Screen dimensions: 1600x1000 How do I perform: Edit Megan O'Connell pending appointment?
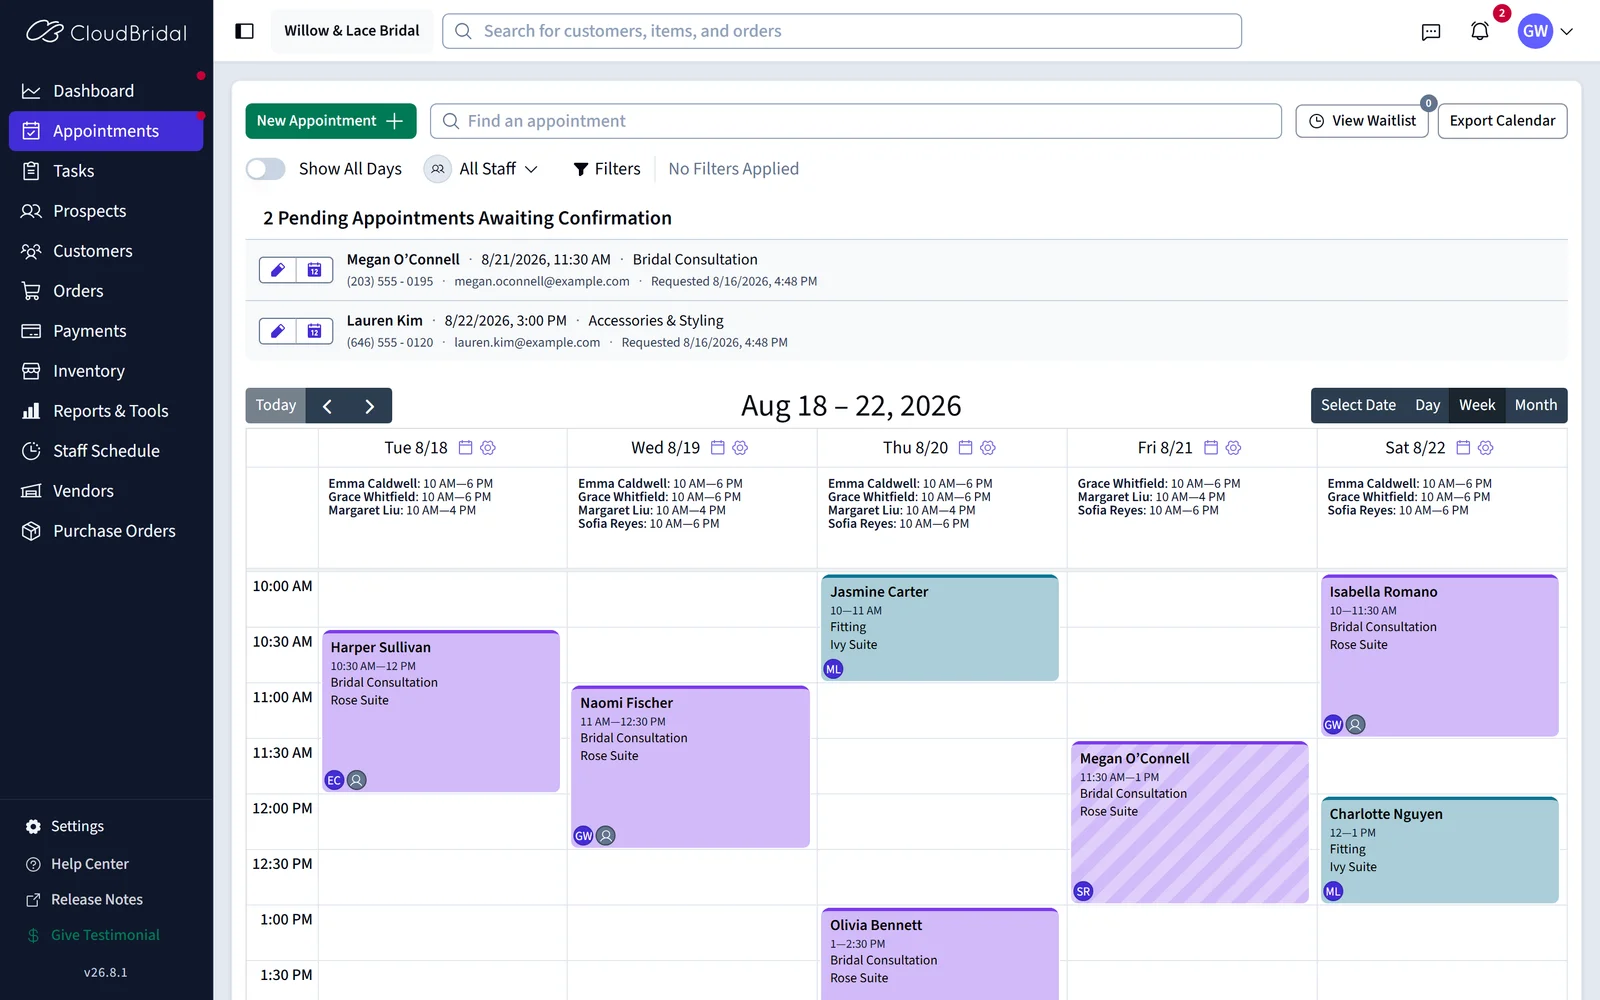(x=278, y=270)
